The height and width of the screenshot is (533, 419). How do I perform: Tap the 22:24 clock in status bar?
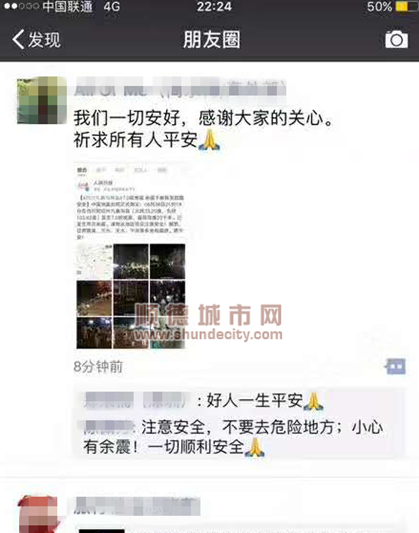pyautogui.click(x=214, y=7)
